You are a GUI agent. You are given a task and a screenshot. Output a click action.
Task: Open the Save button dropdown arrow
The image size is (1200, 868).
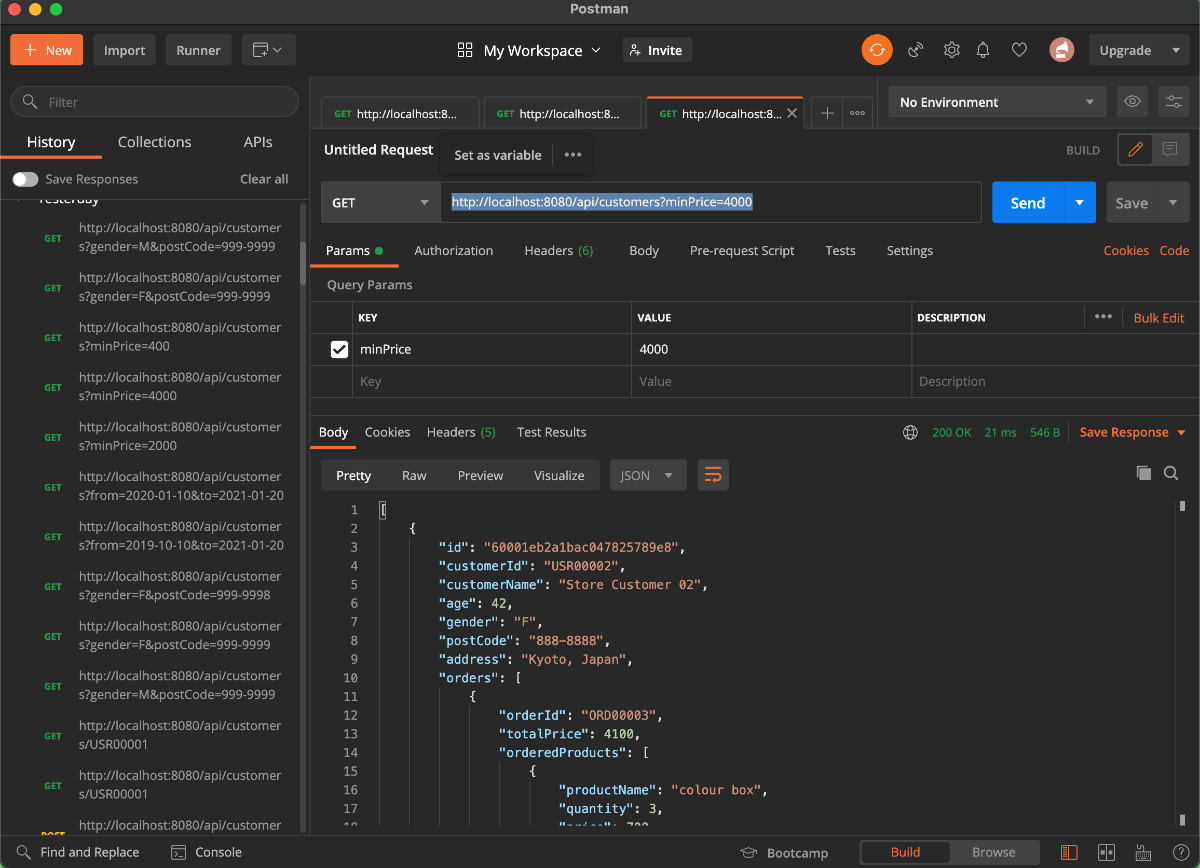tap(1173, 202)
